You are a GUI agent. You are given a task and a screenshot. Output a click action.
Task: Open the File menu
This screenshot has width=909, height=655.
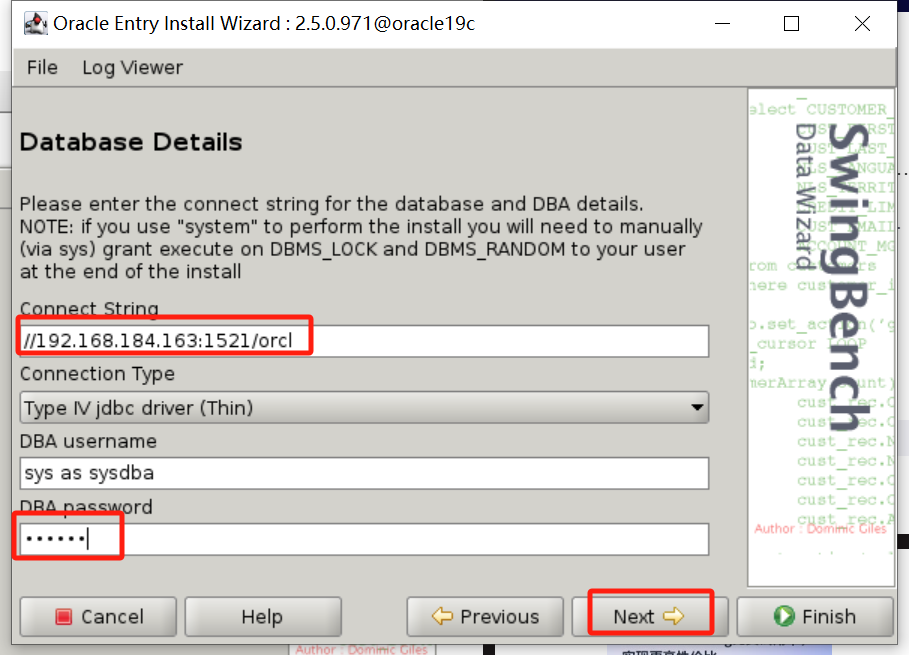point(42,68)
